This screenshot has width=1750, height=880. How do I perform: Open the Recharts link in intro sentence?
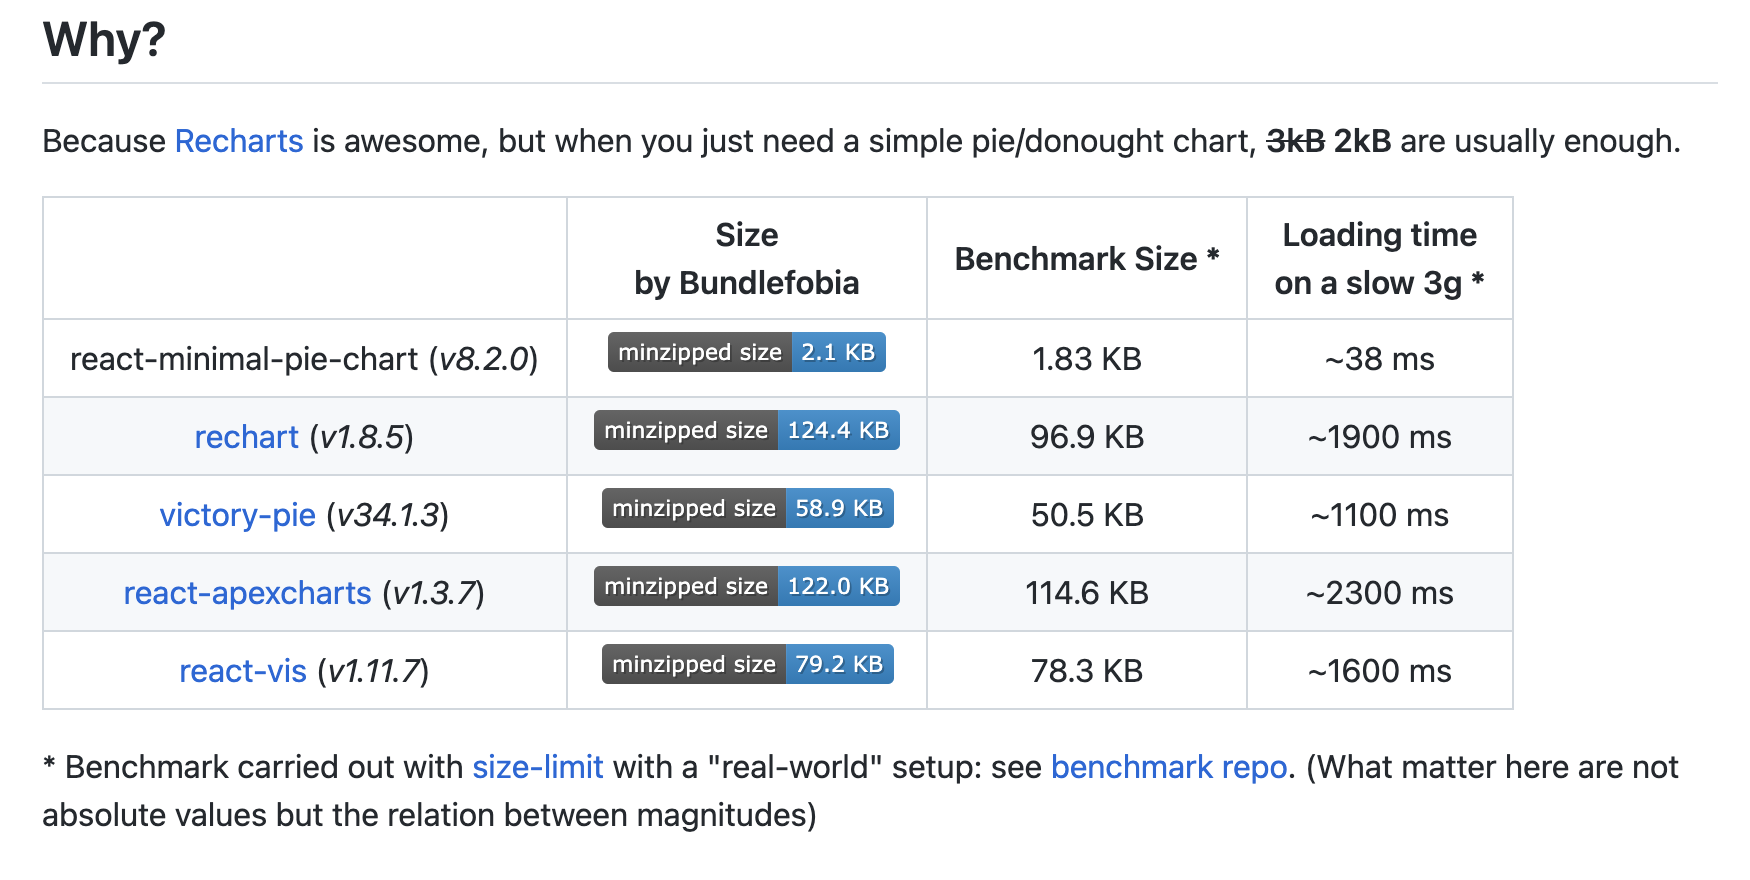[x=238, y=141]
